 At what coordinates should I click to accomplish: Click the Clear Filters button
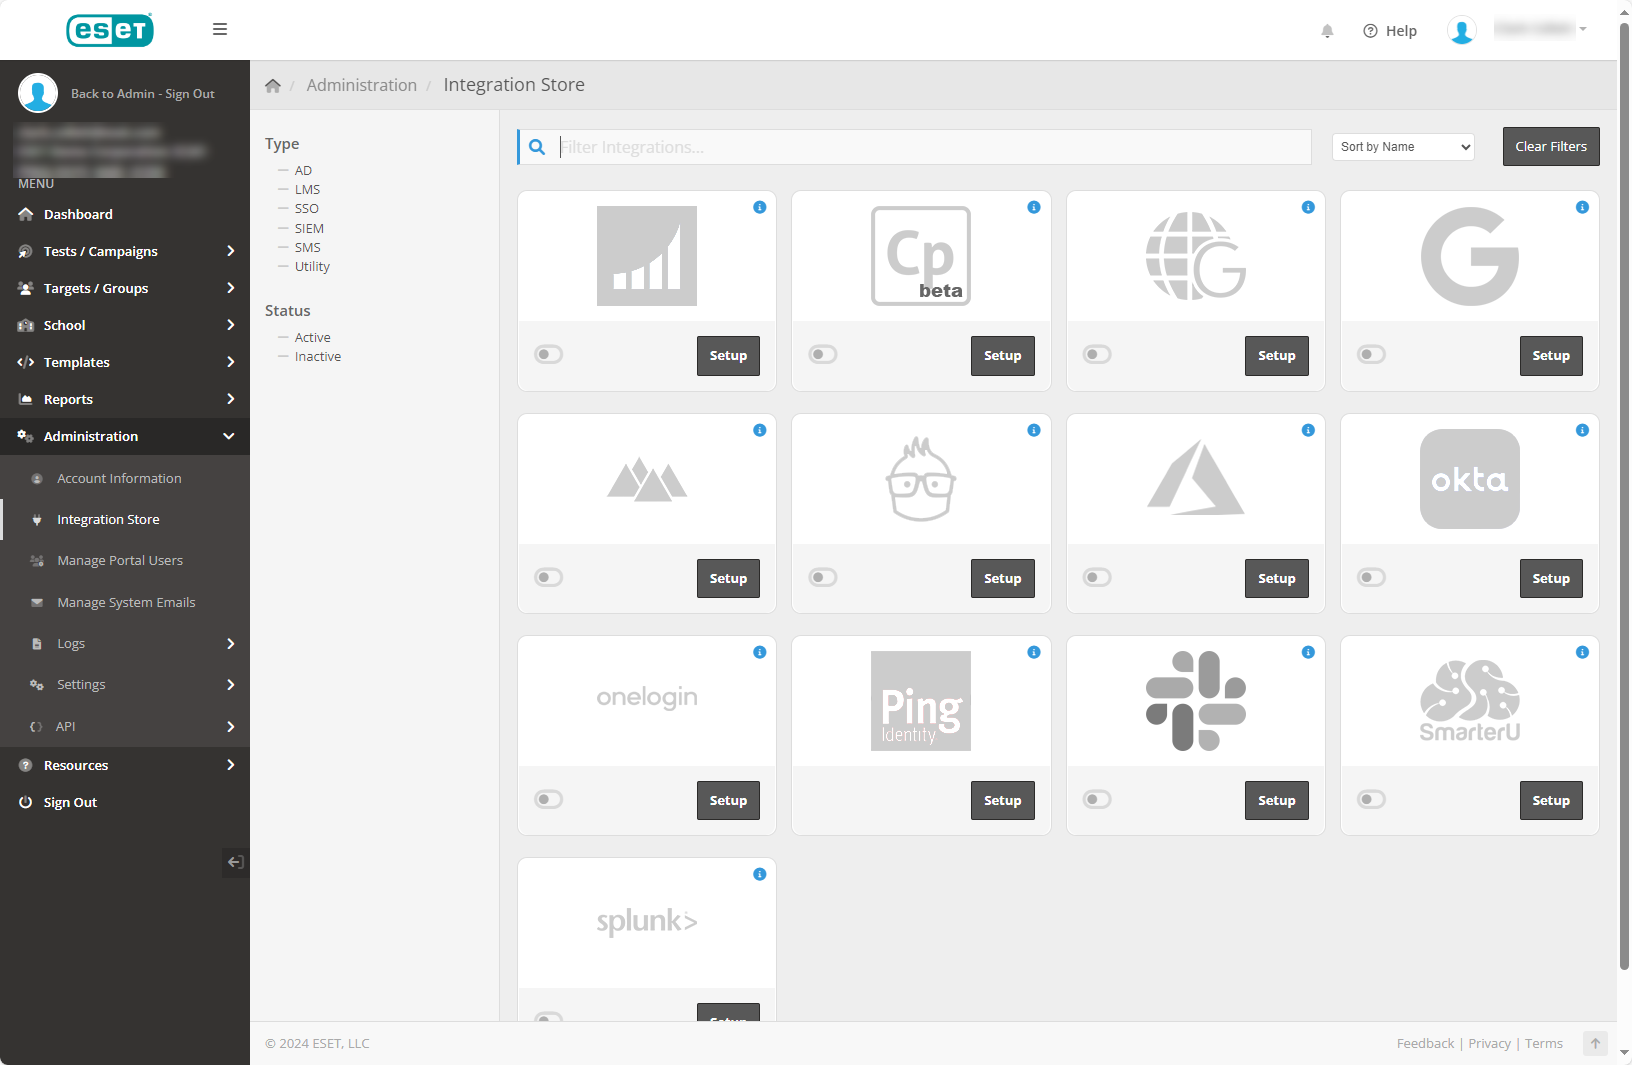[x=1551, y=146]
